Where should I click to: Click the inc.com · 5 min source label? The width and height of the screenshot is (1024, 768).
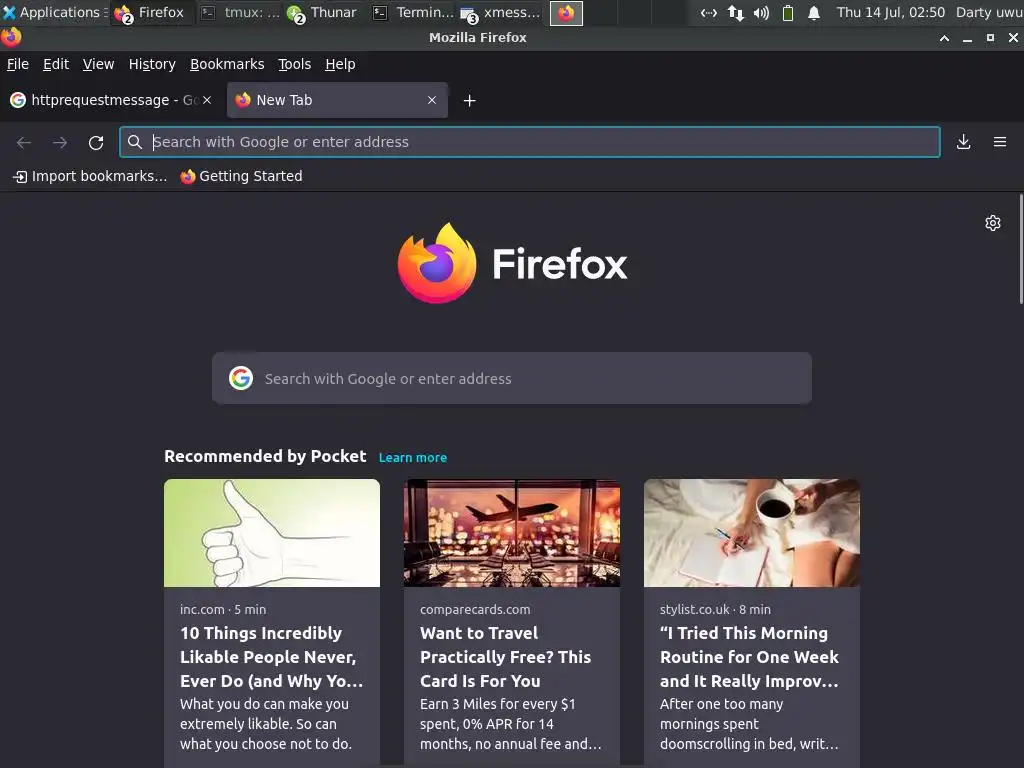(x=223, y=609)
